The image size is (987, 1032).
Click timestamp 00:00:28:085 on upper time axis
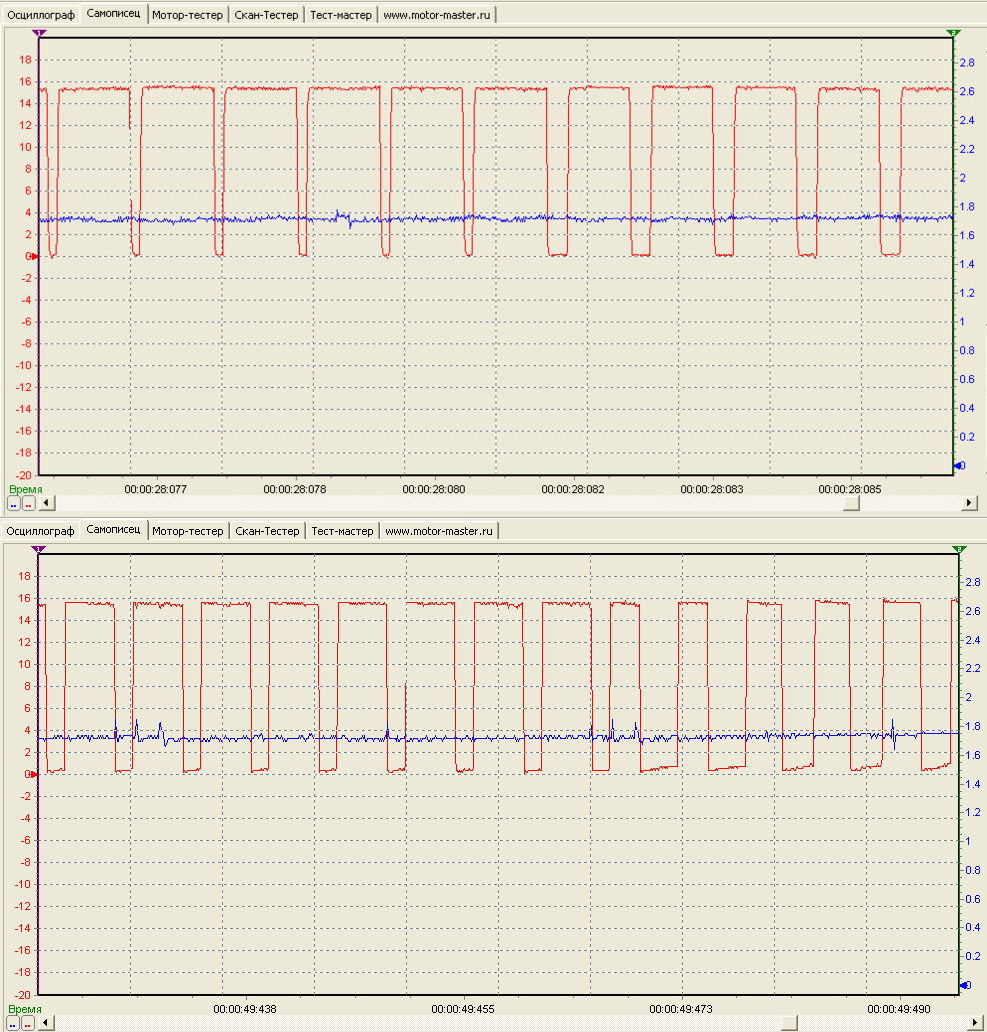point(849,489)
